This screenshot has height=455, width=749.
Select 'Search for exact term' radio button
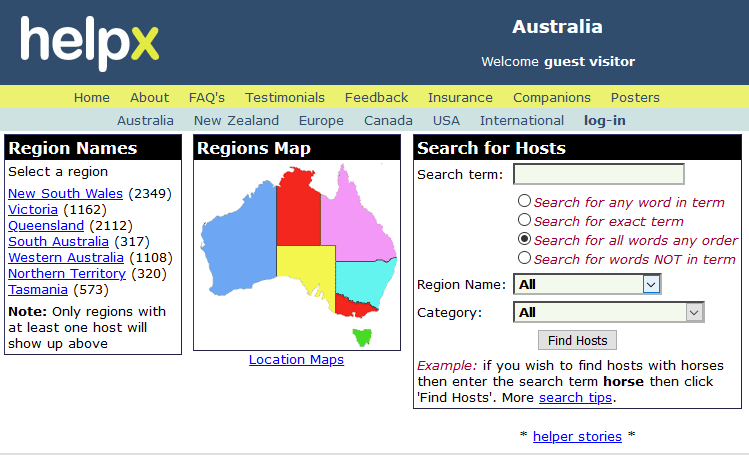(x=524, y=220)
